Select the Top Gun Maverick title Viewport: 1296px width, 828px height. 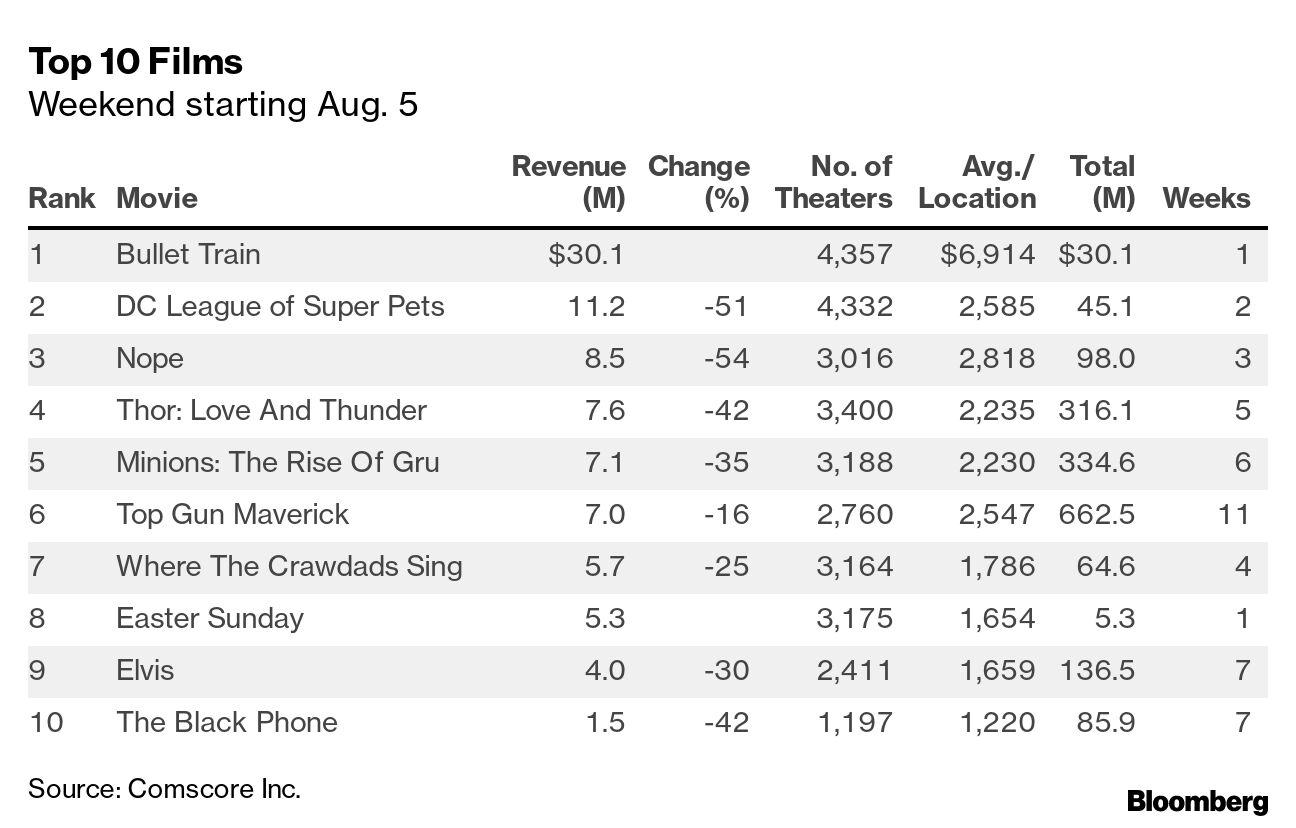point(232,514)
